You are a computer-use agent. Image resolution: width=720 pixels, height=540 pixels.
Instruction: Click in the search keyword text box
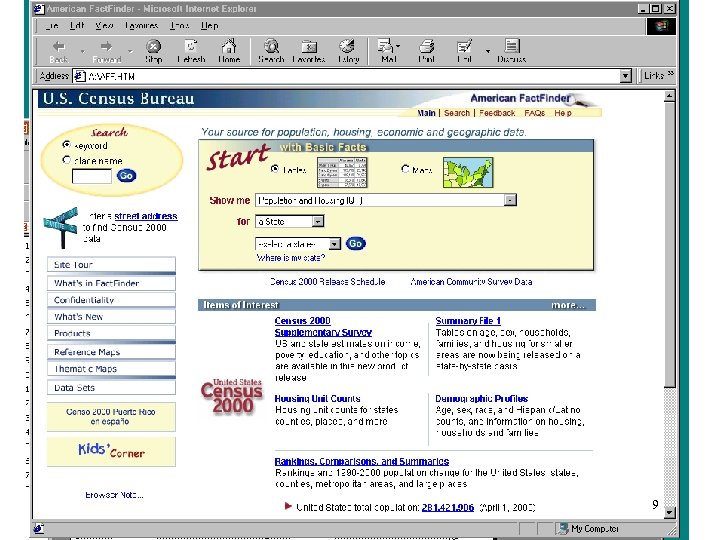92,176
